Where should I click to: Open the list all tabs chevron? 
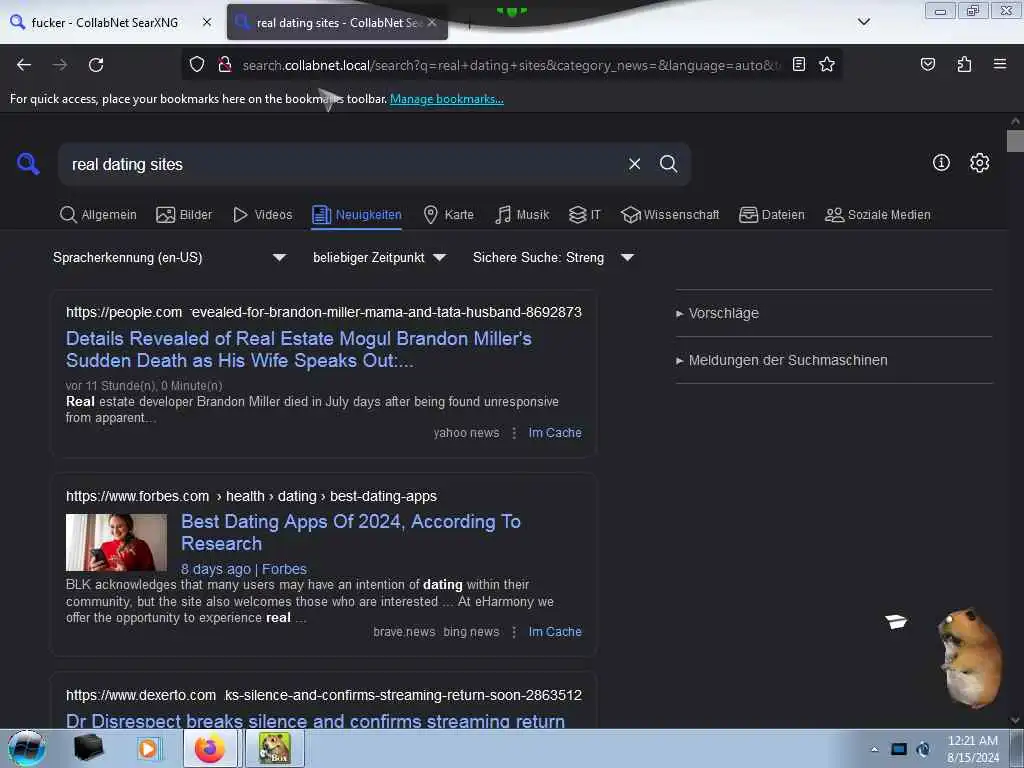[x=863, y=22]
